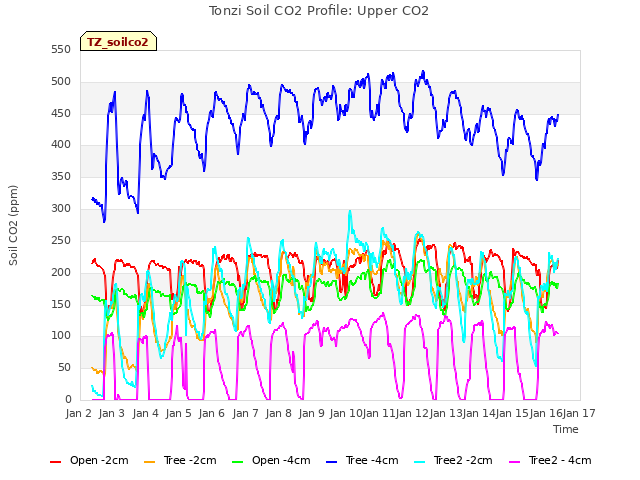Click the chart title Tonzi Soil CO2 Profile
The height and width of the screenshot is (480, 640).
(x=318, y=11)
